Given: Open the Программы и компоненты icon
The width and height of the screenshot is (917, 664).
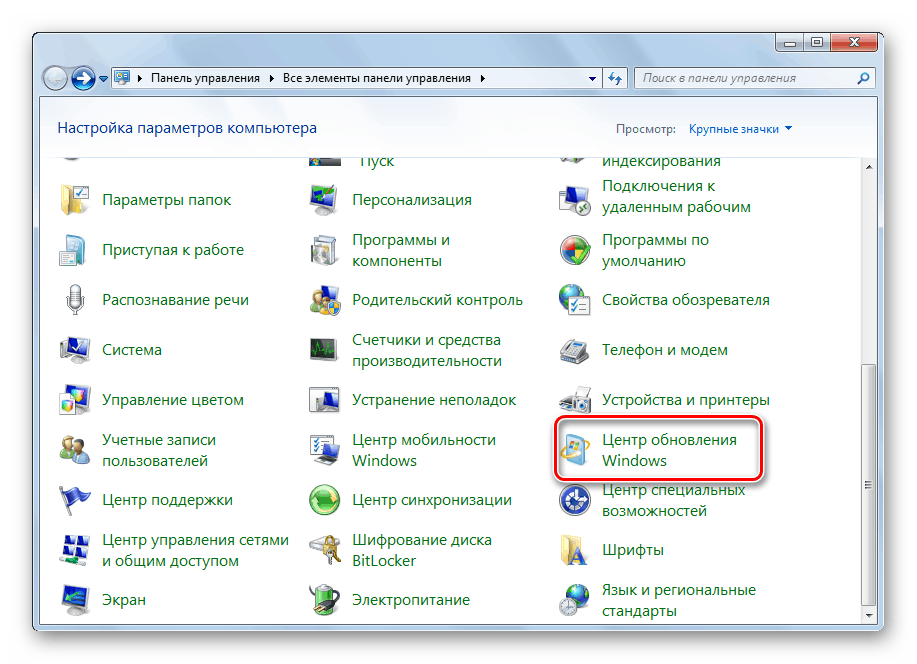Looking at the screenshot, I should (x=325, y=250).
